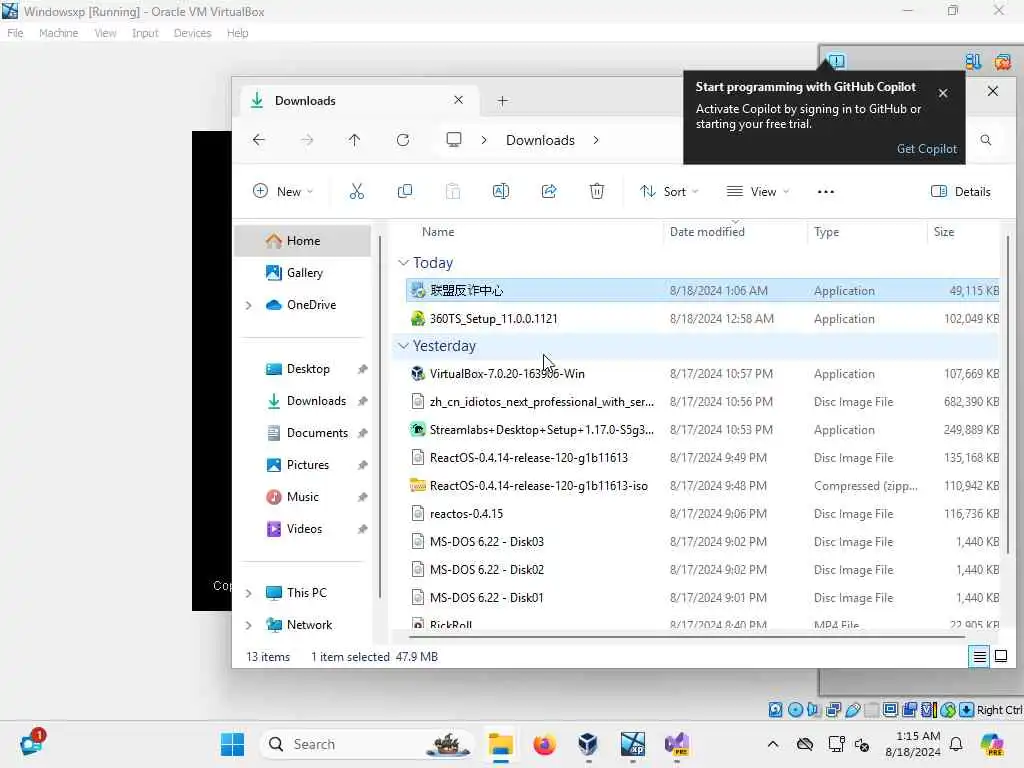Collapse the Today group
This screenshot has width=1024, height=768.
(403, 263)
